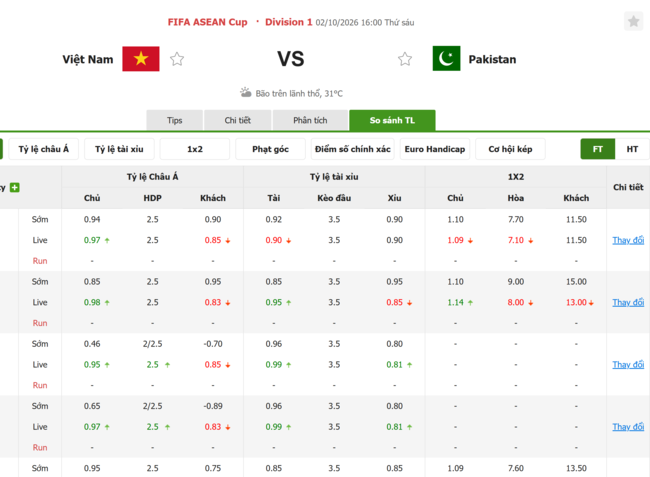This screenshot has height=477, width=650.
Task: Switch to Phân tích tab
Action: coord(310,120)
